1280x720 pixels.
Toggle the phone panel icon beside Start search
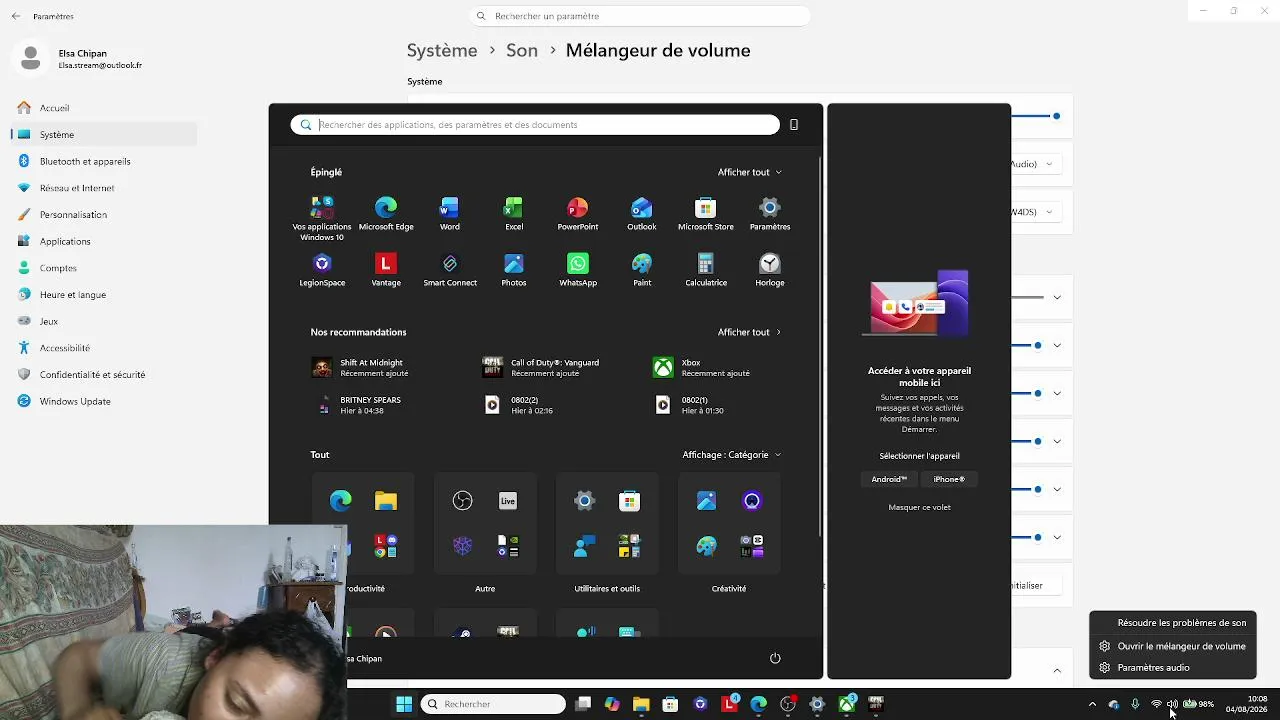click(794, 125)
